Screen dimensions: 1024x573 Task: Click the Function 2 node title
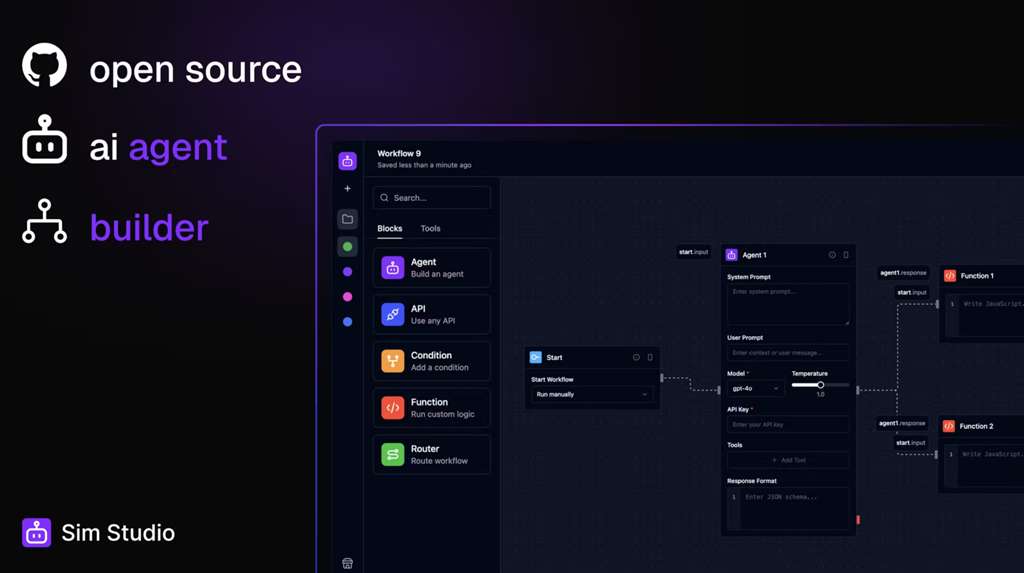[976, 426]
